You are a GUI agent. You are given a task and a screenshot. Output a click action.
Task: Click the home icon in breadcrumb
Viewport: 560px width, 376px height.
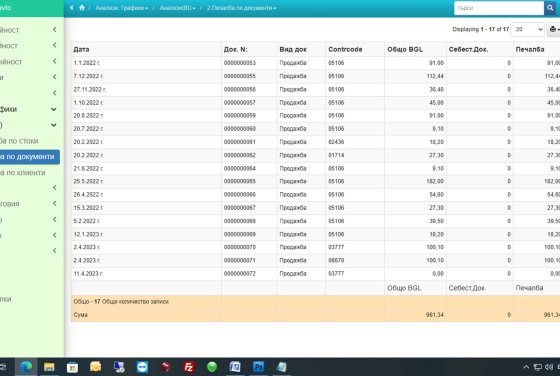(x=82, y=8)
